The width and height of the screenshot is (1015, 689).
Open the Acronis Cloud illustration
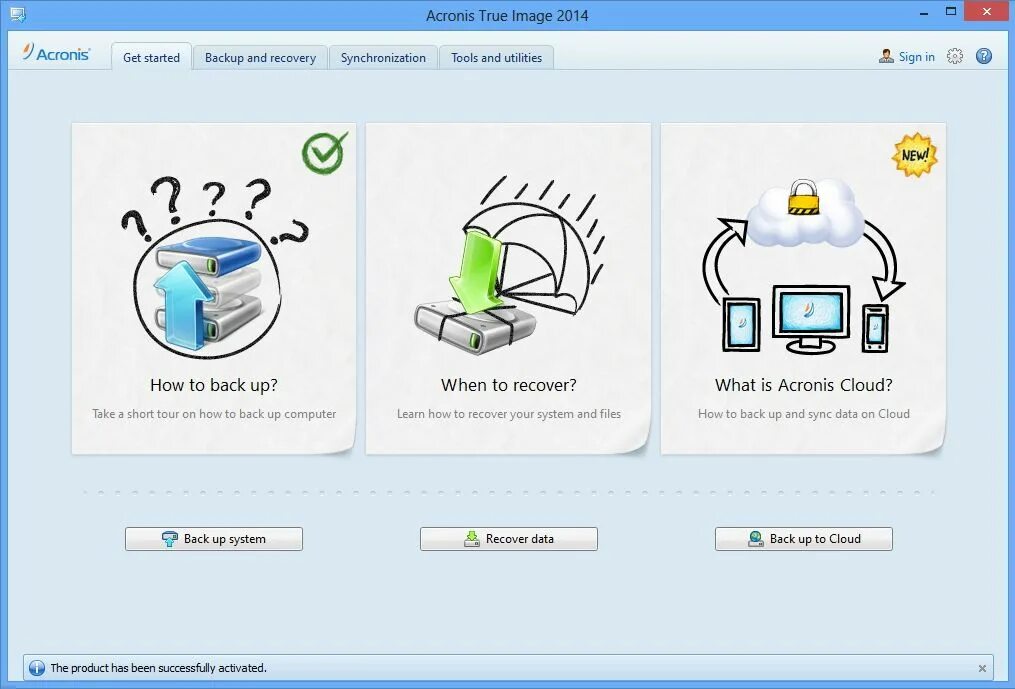[x=803, y=266]
